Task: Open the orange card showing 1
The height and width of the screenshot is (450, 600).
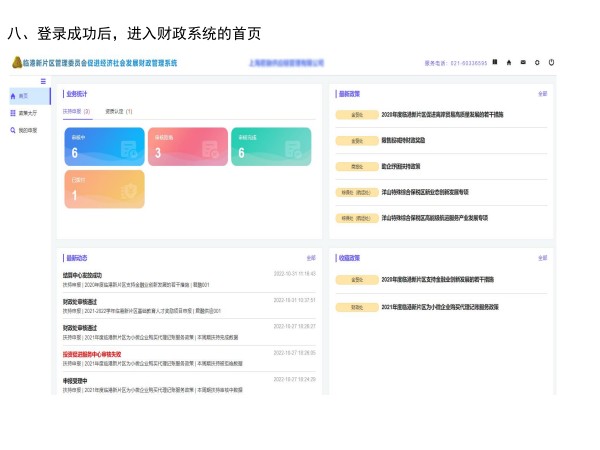Action: pyautogui.click(x=104, y=189)
